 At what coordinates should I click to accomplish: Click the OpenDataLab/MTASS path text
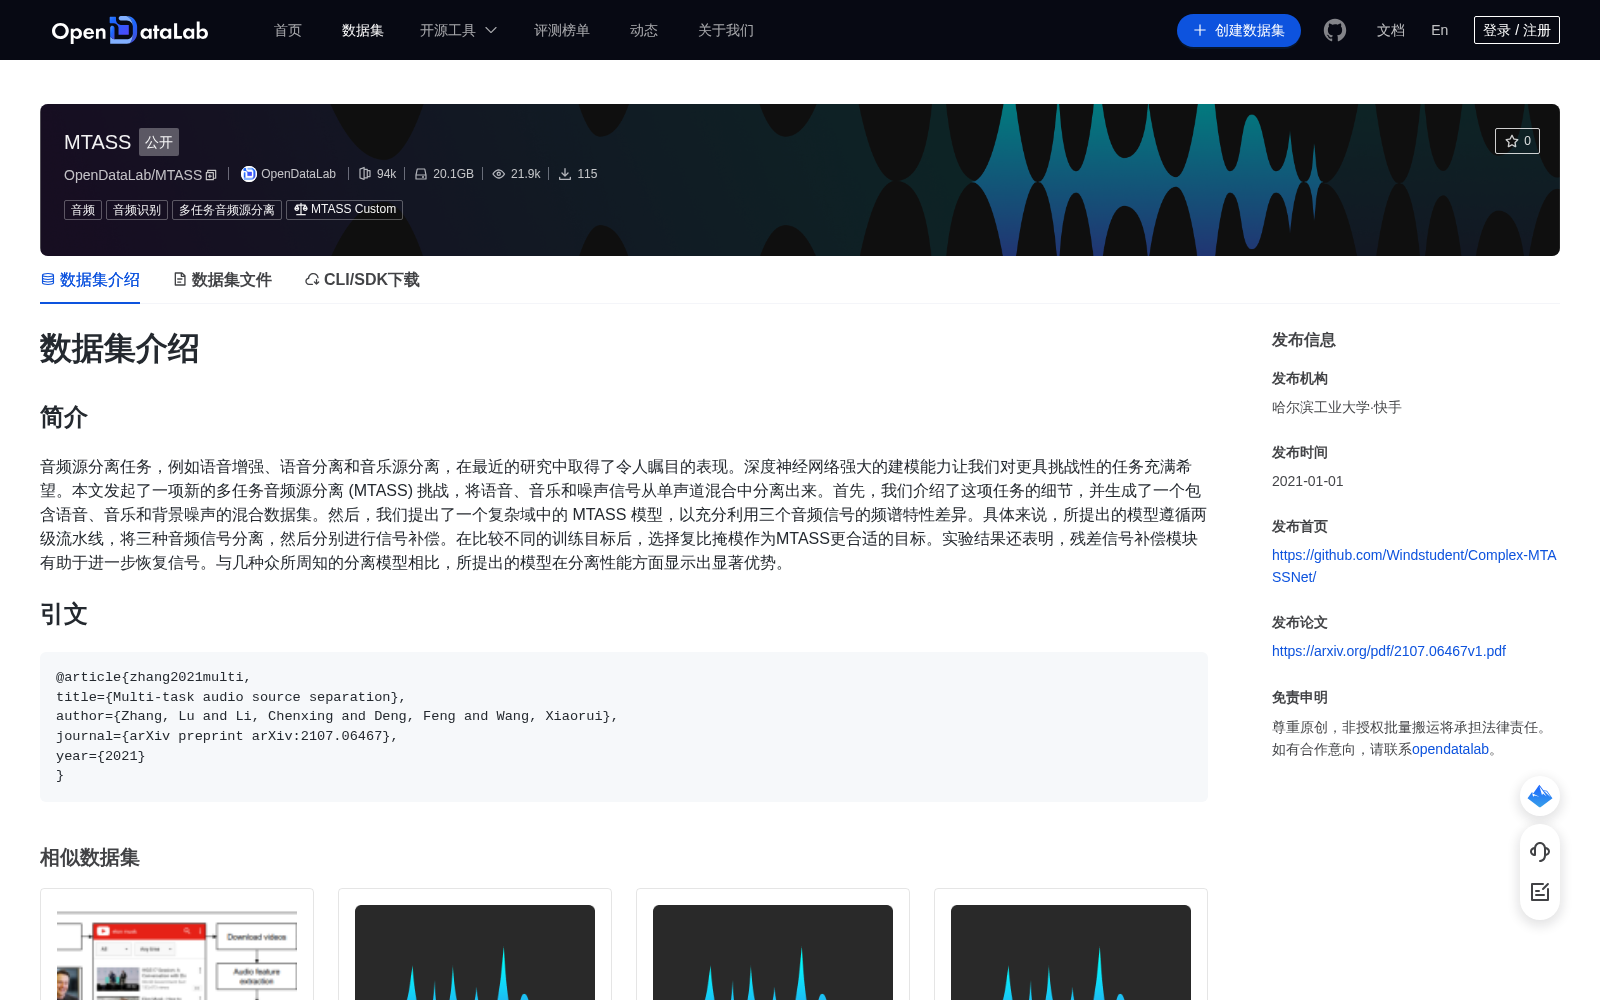point(133,175)
